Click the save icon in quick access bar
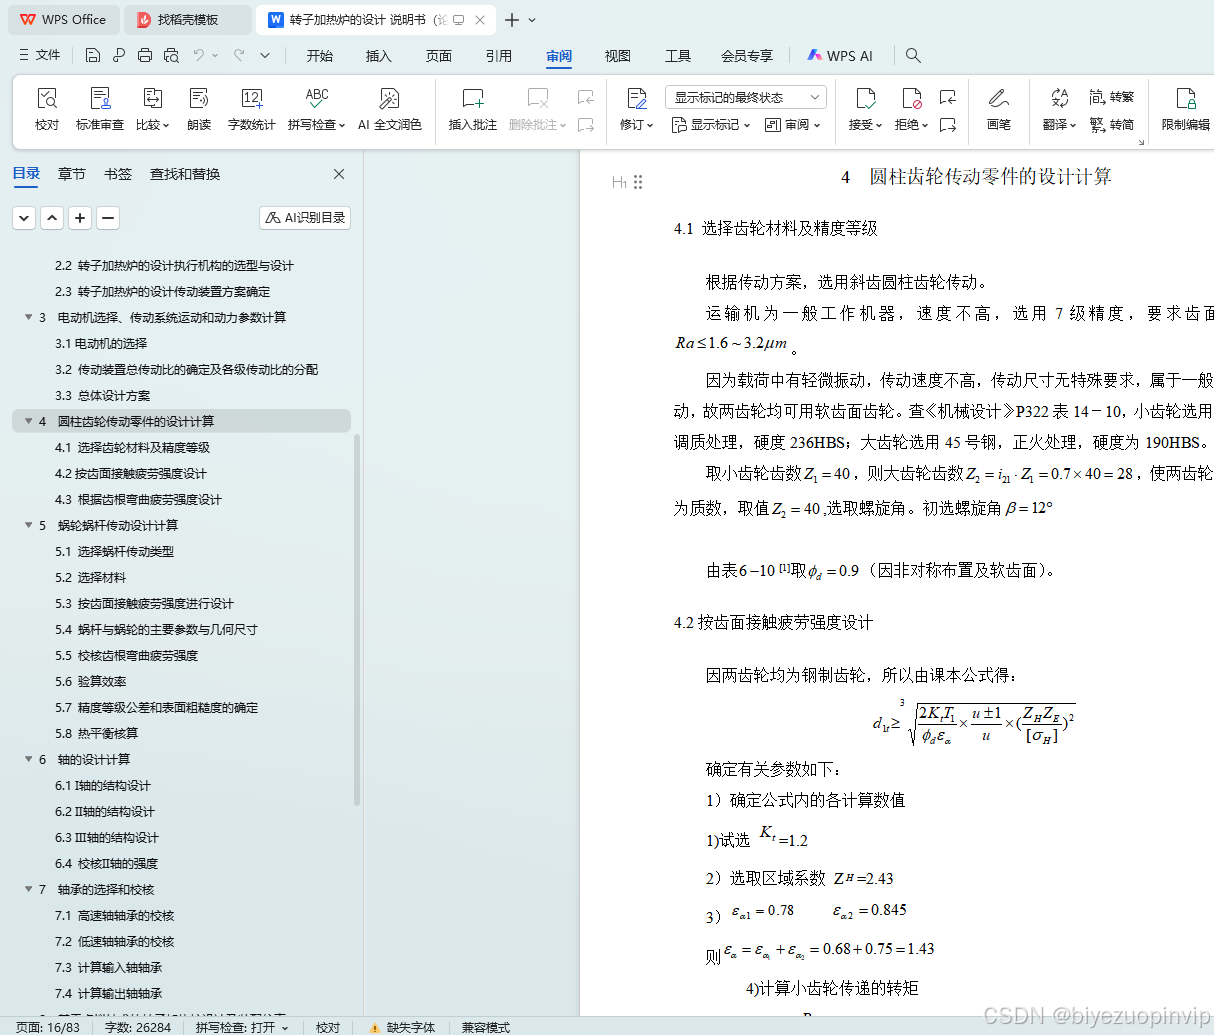The image size is (1214, 1035). click(x=93, y=55)
